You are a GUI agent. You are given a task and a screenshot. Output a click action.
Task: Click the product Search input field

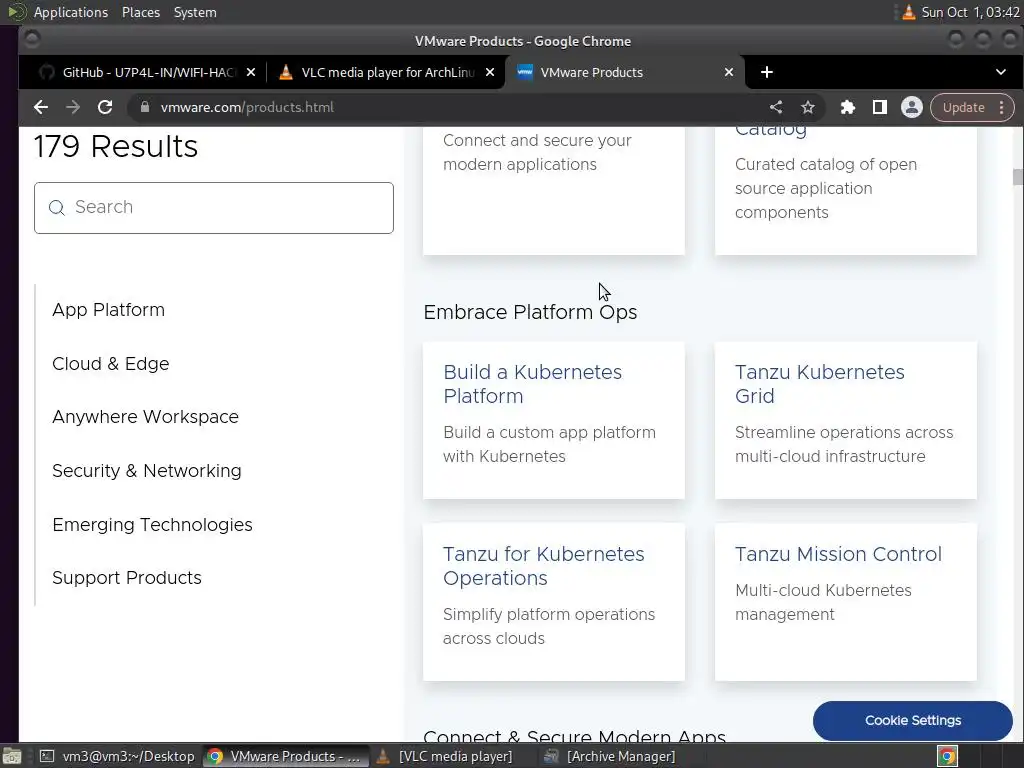coord(214,208)
